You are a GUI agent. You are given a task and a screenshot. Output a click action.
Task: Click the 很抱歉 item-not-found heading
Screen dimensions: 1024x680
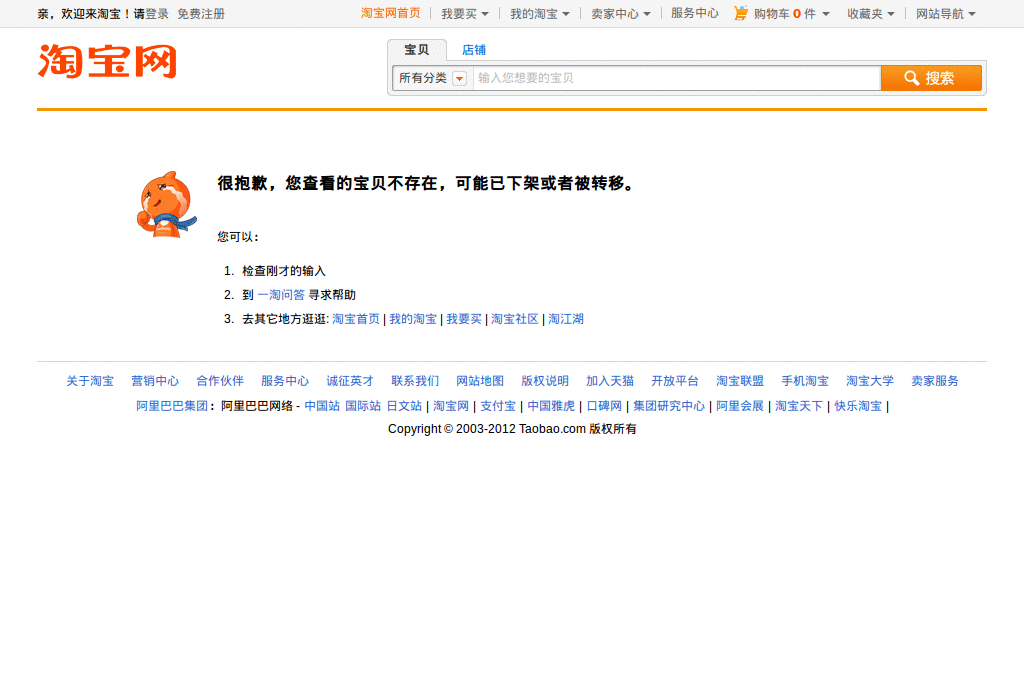click(426, 184)
